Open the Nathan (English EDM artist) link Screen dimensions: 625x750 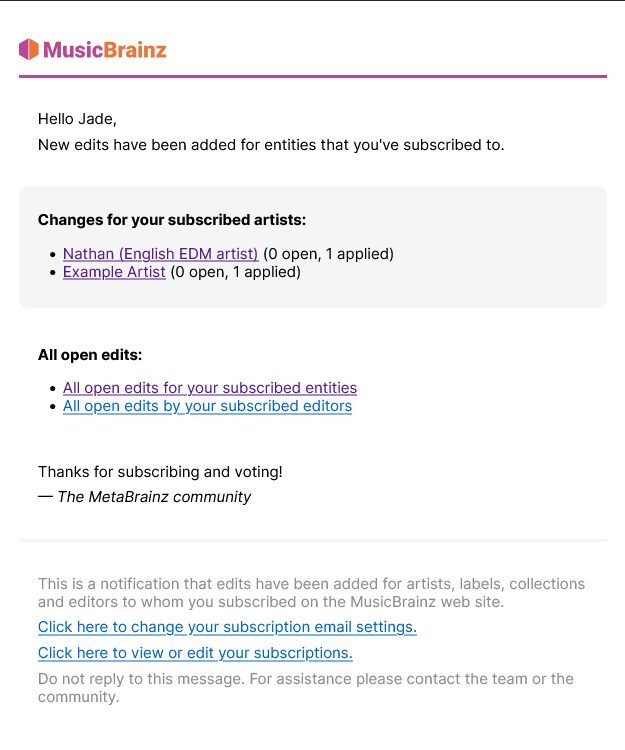(x=161, y=254)
